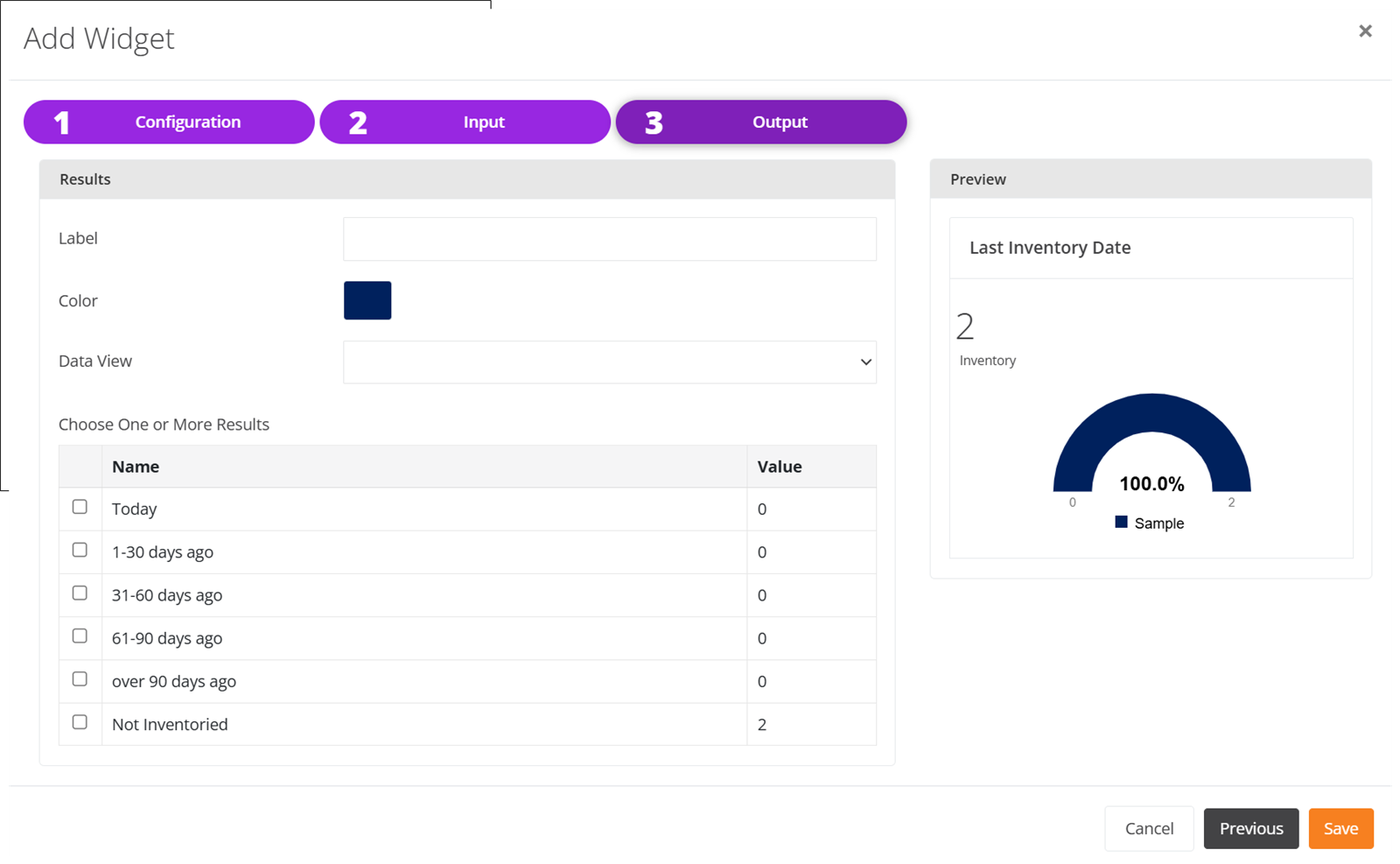Go to the Input step
The width and height of the screenshot is (1400, 864).
[x=465, y=122]
